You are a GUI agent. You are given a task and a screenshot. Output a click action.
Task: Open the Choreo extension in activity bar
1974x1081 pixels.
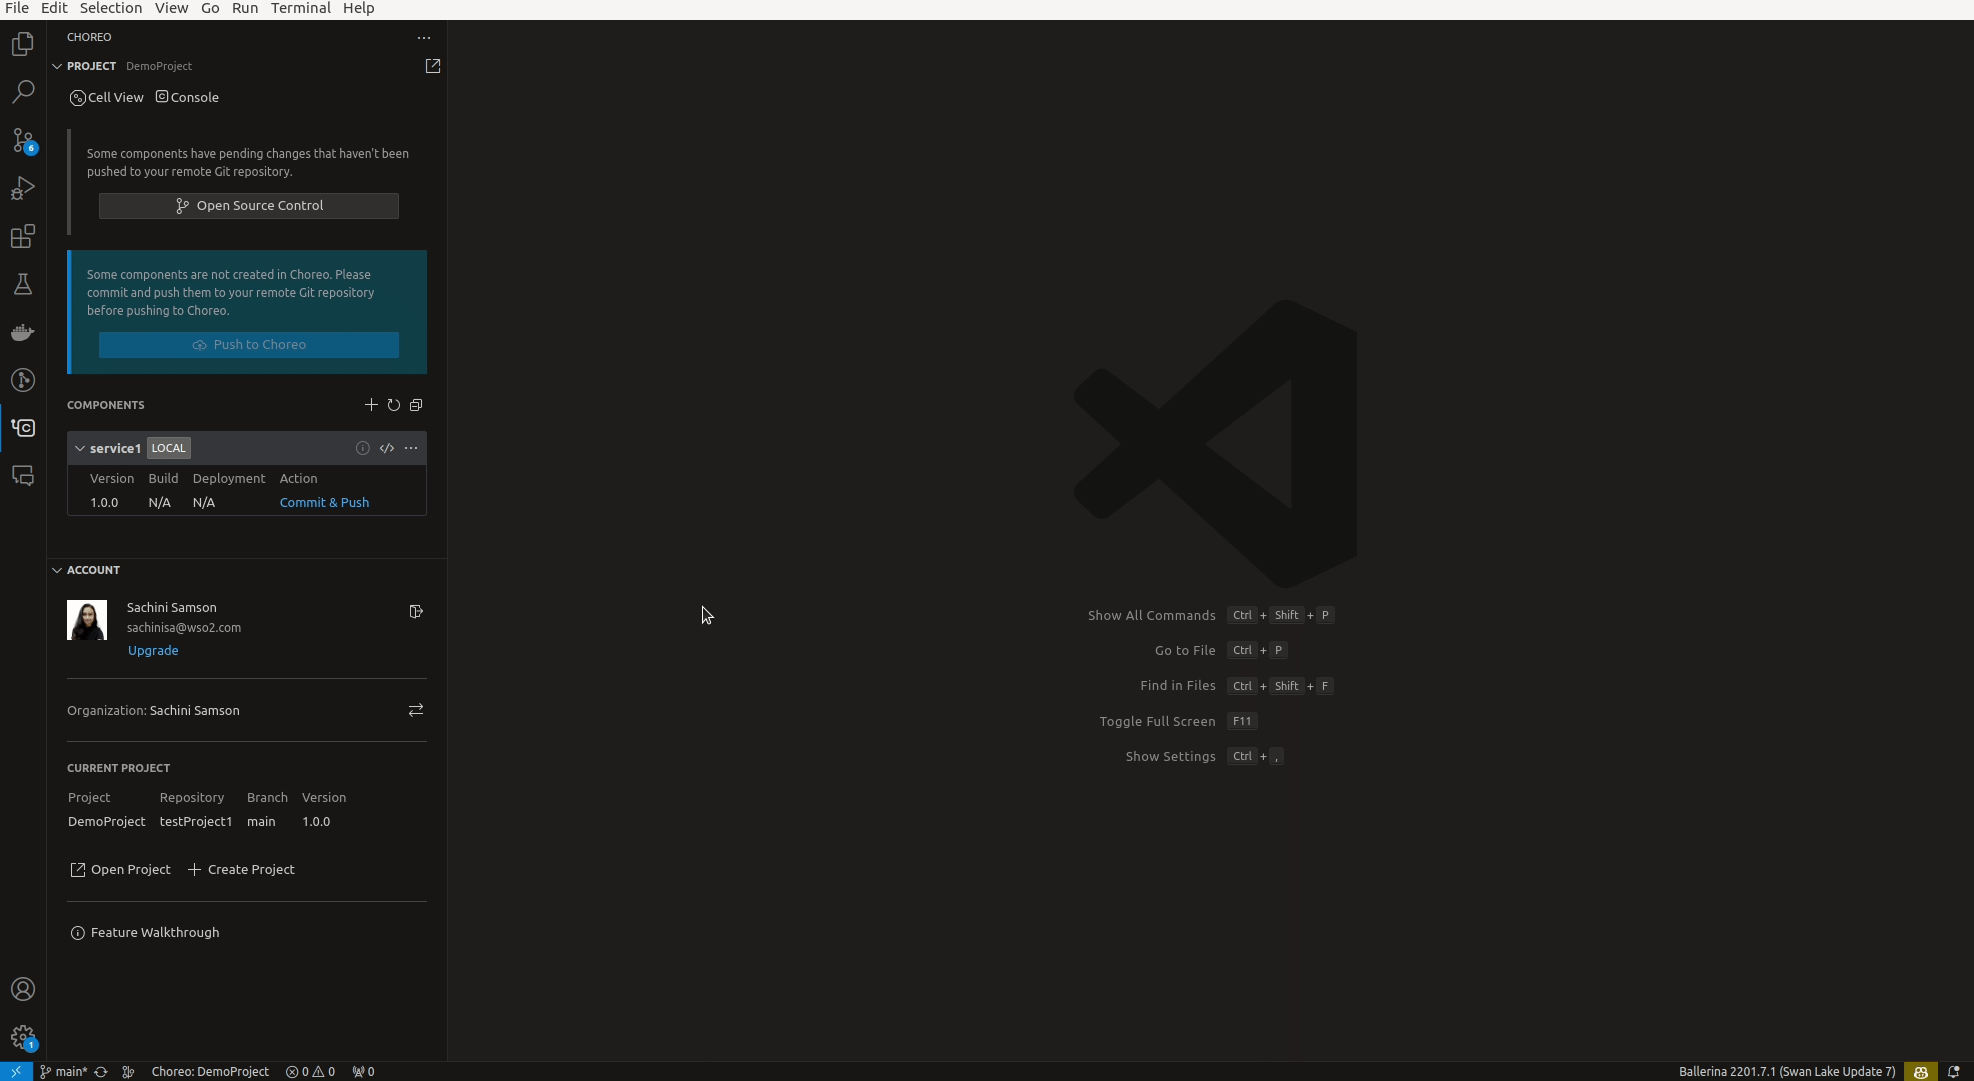[x=23, y=428]
